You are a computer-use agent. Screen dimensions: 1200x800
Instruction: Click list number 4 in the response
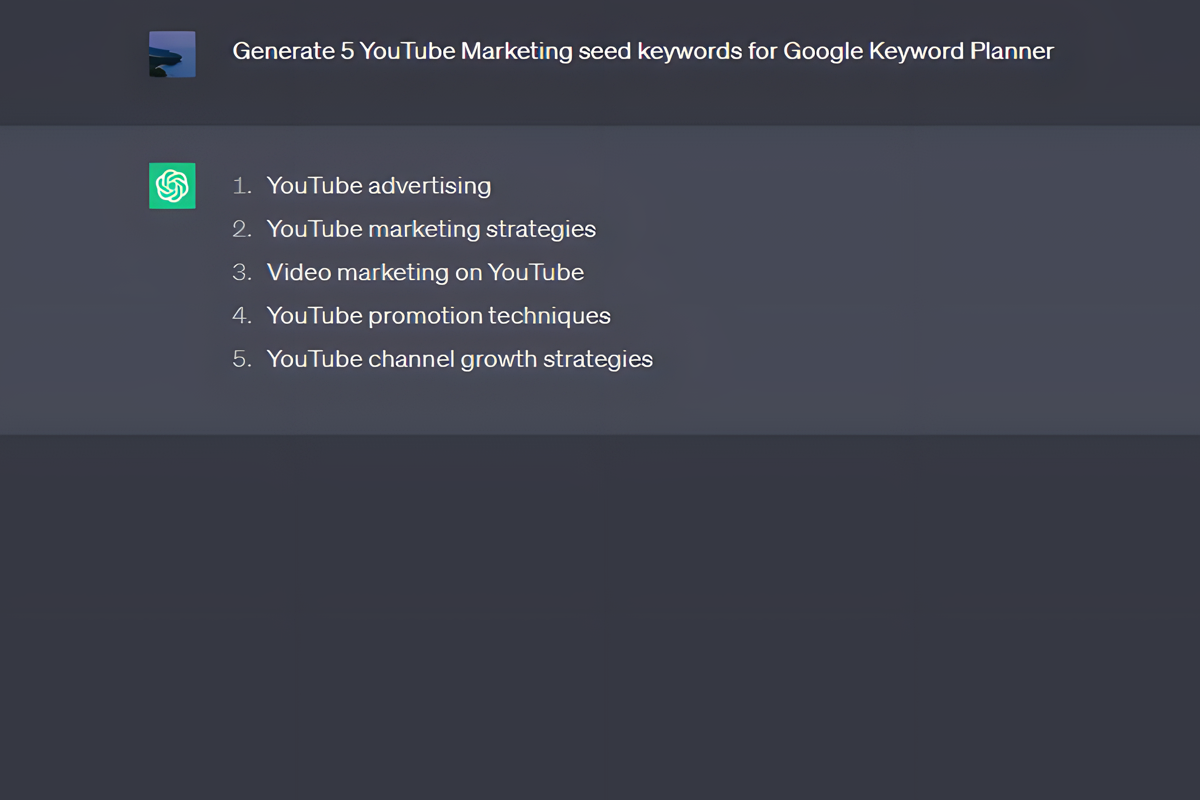(241, 316)
